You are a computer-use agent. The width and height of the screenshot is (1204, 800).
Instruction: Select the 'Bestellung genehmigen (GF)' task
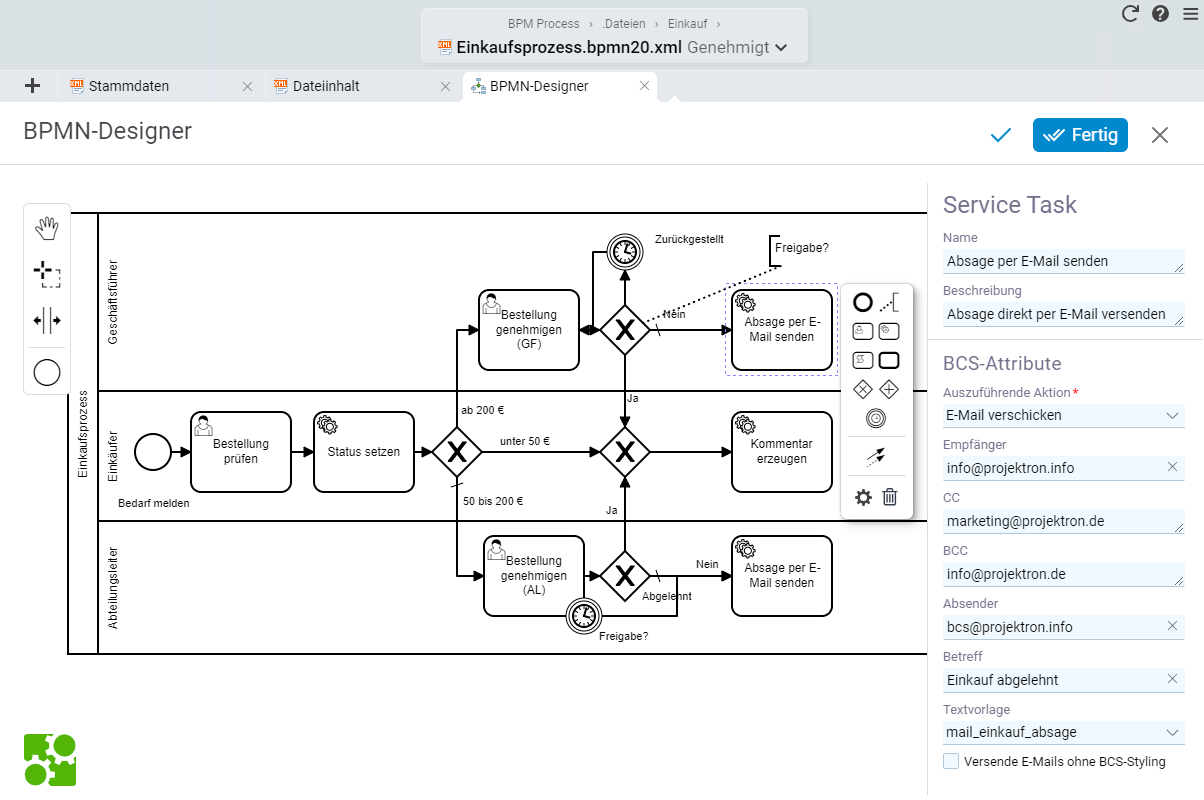(x=530, y=330)
